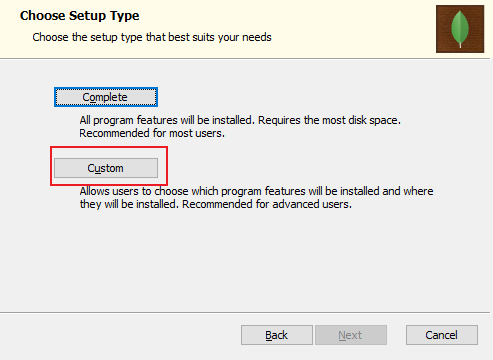Go to the previous step with Back
Viewport: 493px width, 360px height.
[277, 335]
